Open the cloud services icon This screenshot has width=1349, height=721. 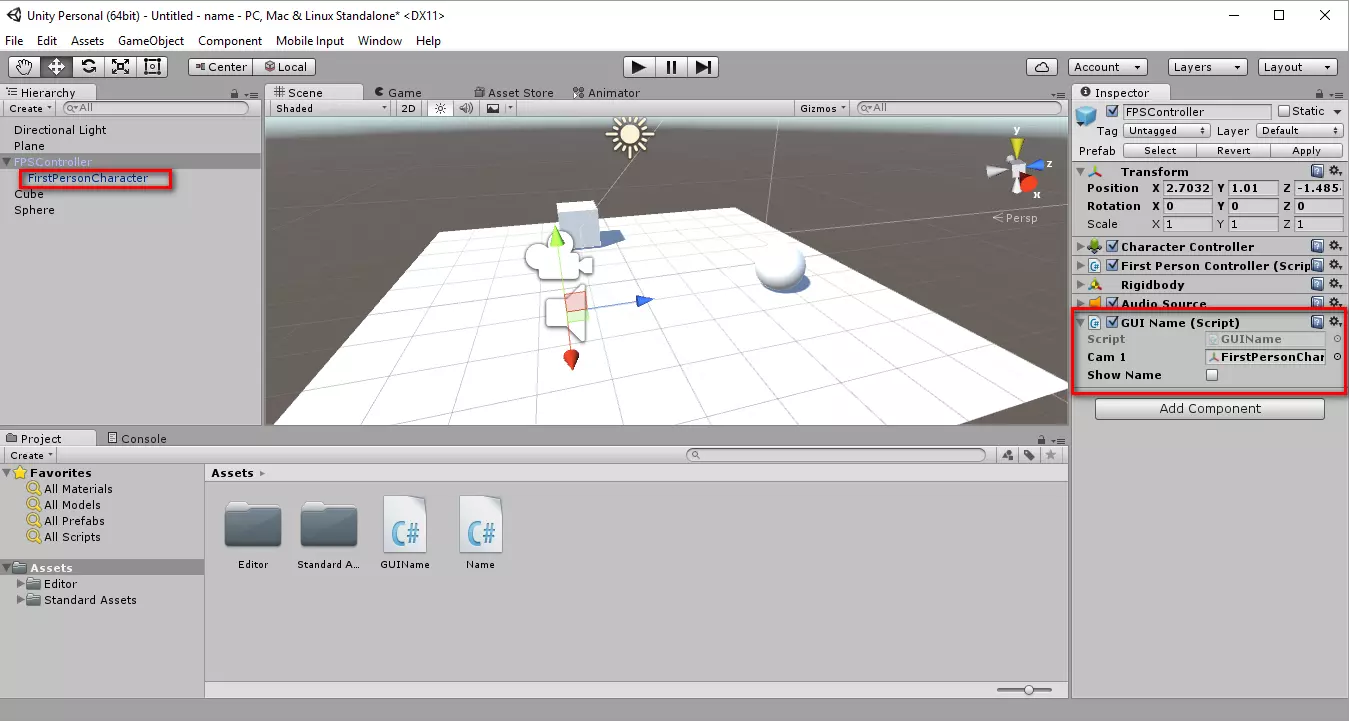coord(1042,67)
